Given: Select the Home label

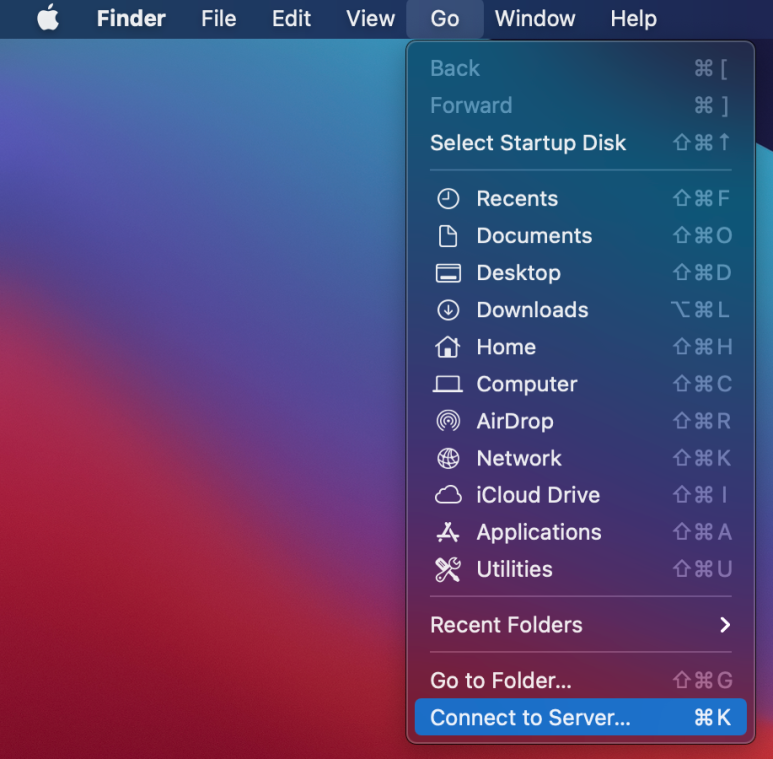Looking at the screenshot, I should coord(506,347).
